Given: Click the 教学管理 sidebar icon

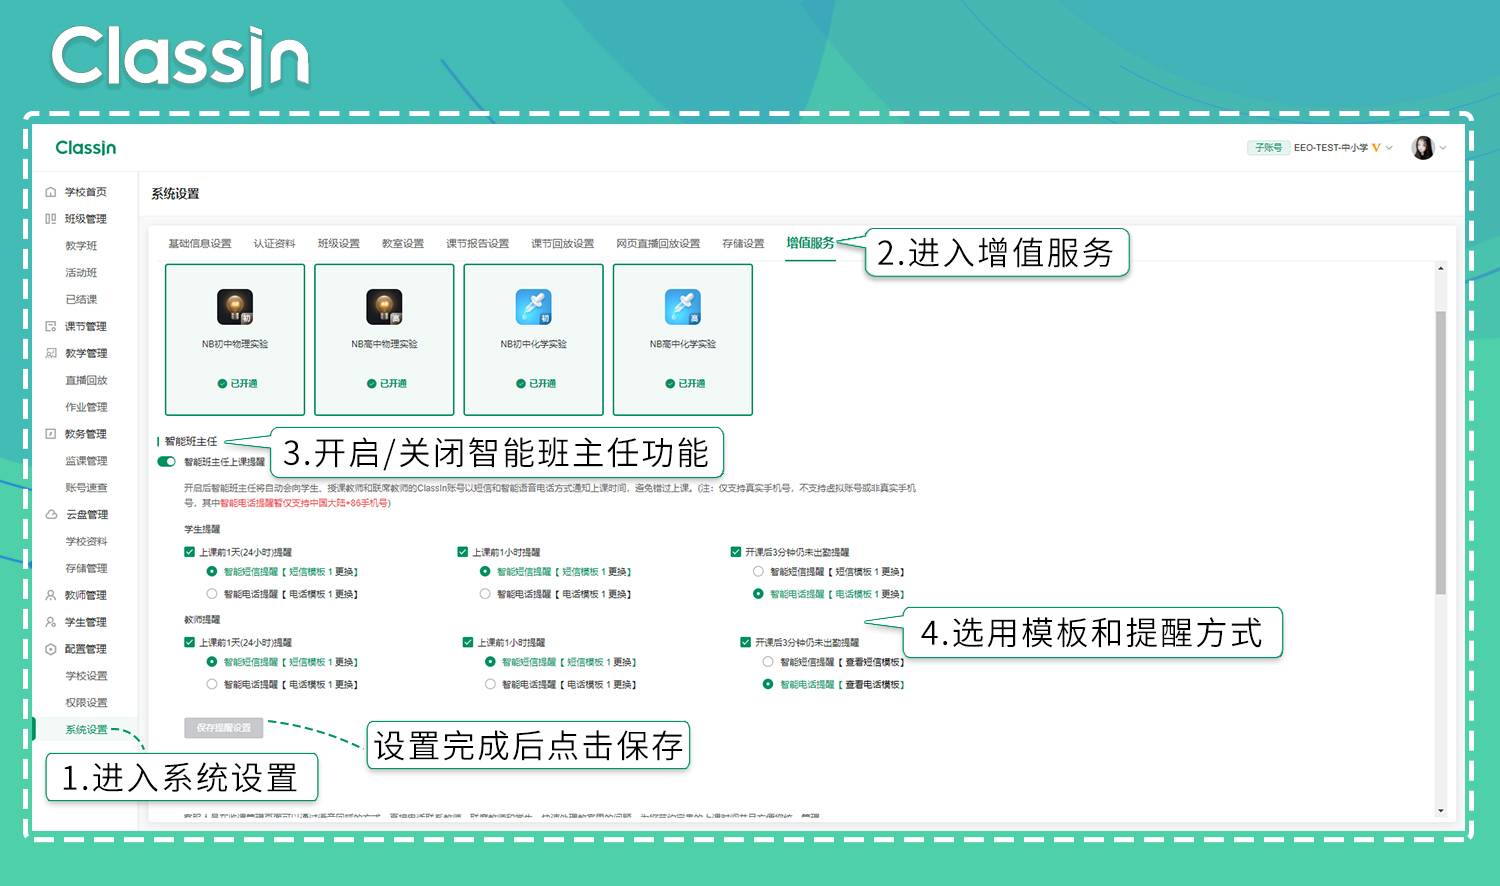Looking at the screenshot, I should (51, 353).
